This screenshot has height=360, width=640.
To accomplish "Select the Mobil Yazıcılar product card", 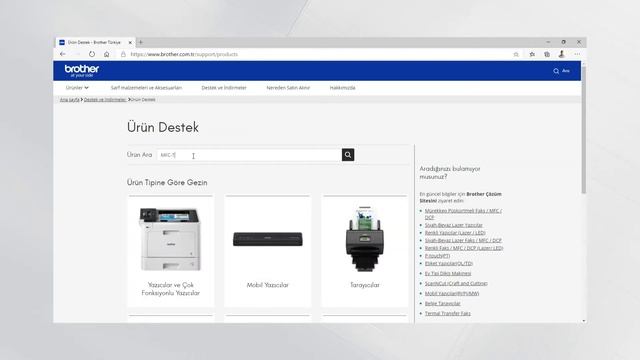I will [267, 251].
